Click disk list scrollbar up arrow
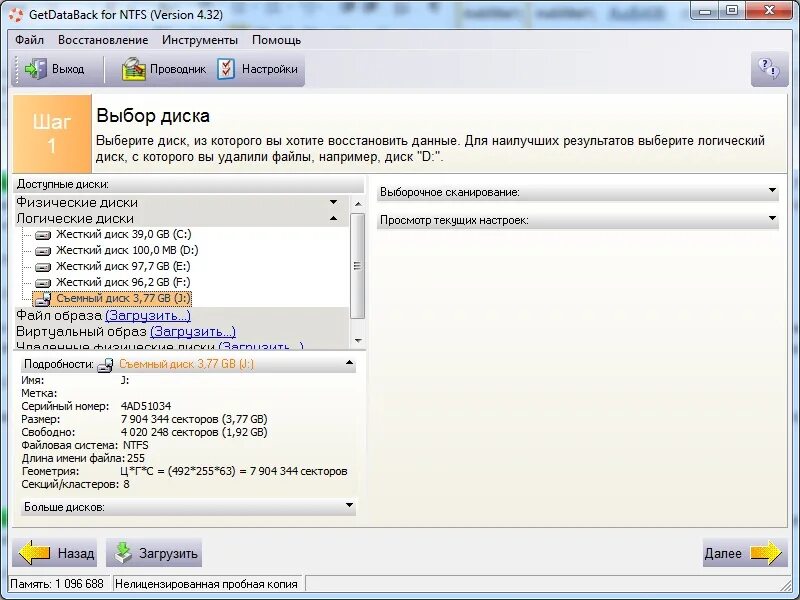Screen dimensions: 800x600 pos(358,204)
